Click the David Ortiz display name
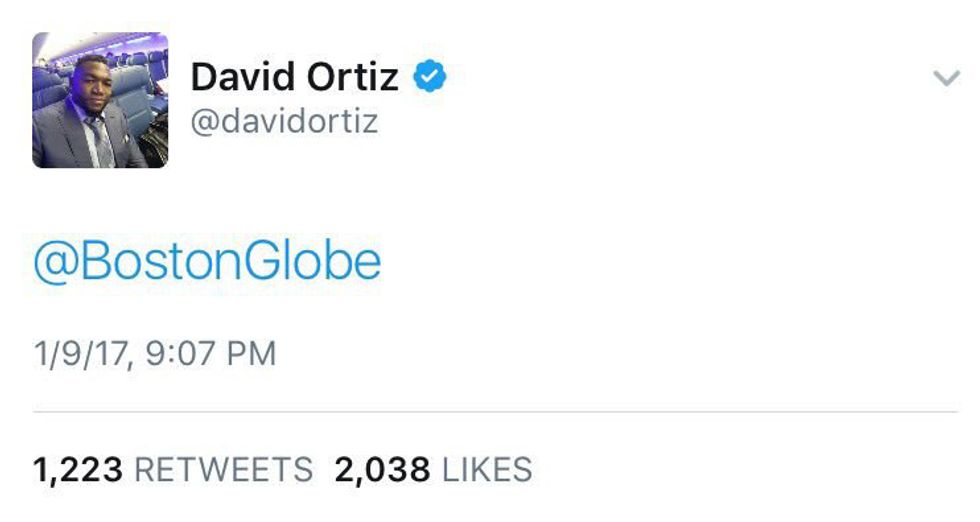The image size is (980, 522). [294, 77]
